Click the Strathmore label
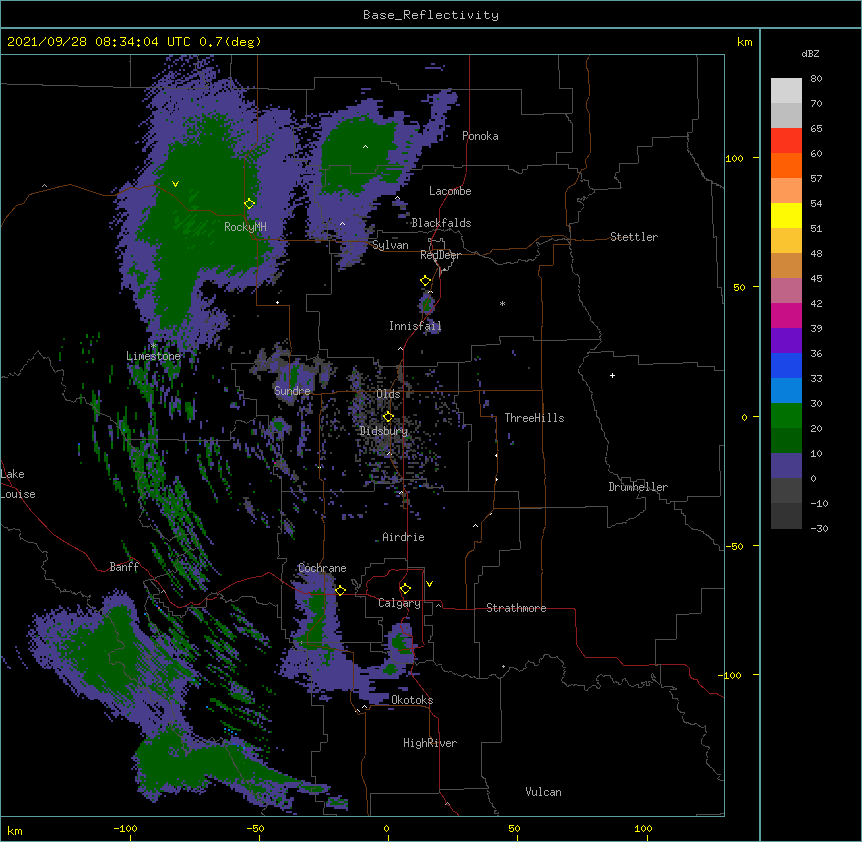The width and height of the screenshot is (862, 842). click(x=516, y=608)
